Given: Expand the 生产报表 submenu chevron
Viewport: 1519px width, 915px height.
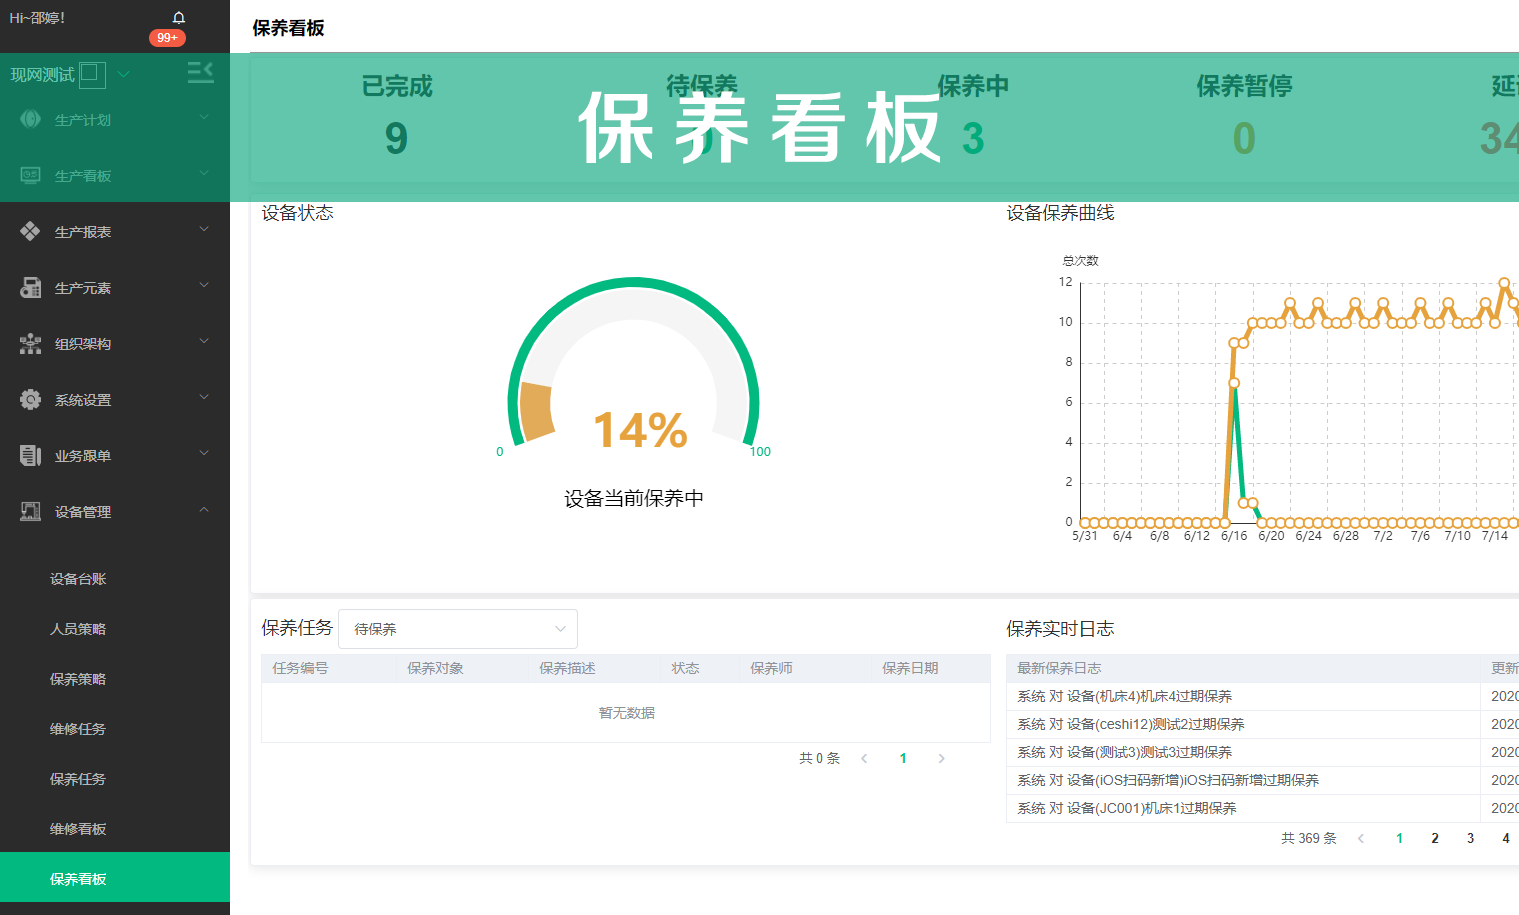Looking at the screenshot, I should tap(204, 230).
